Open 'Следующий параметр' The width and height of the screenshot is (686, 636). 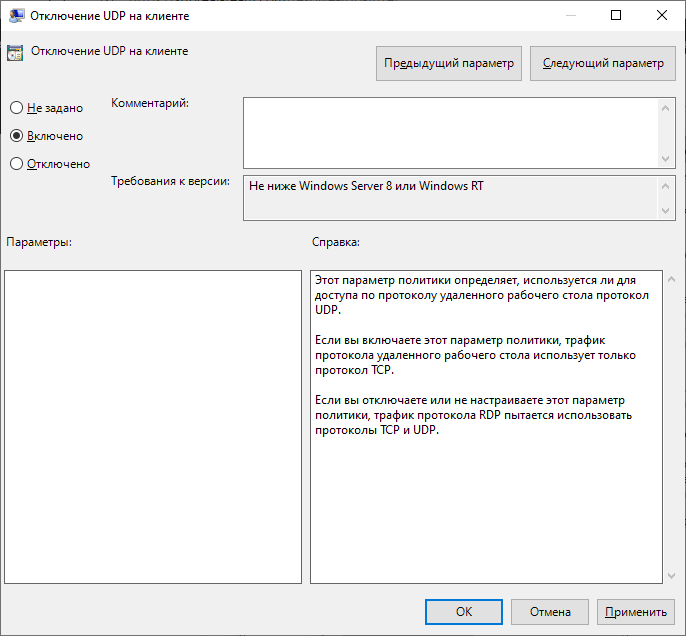(602, 63)
